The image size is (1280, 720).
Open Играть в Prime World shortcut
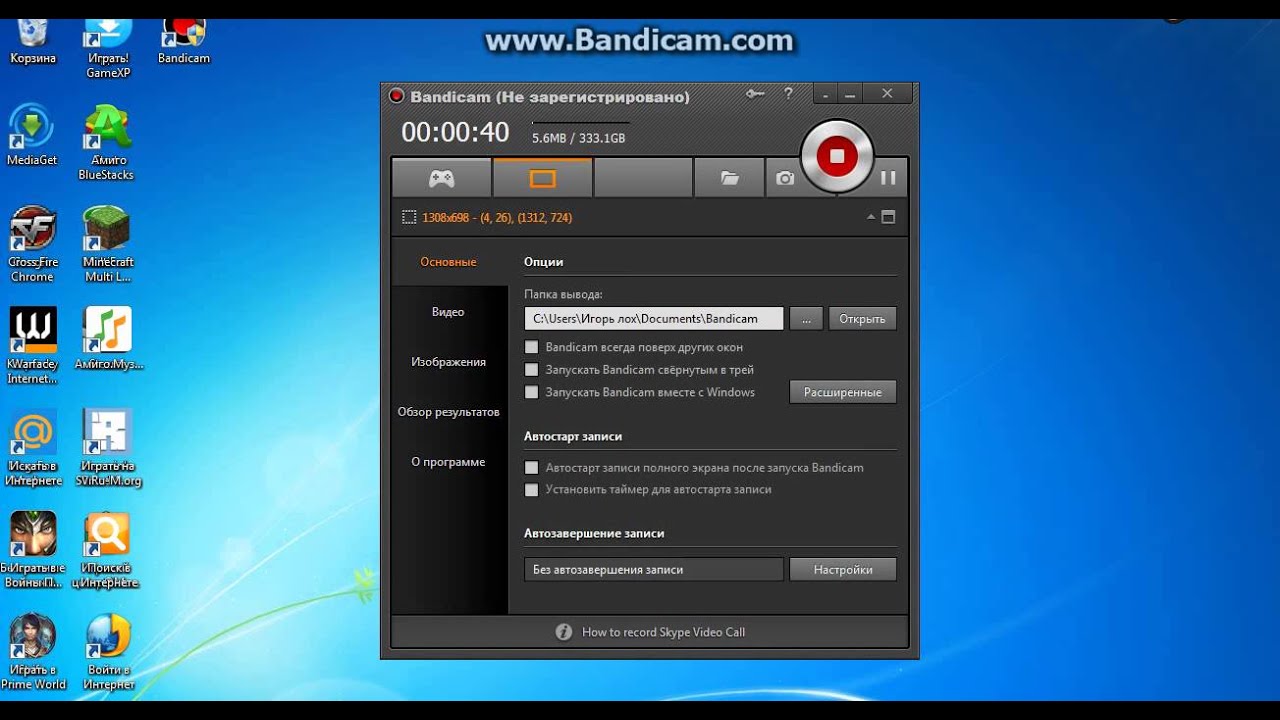[x=33, y=652]
